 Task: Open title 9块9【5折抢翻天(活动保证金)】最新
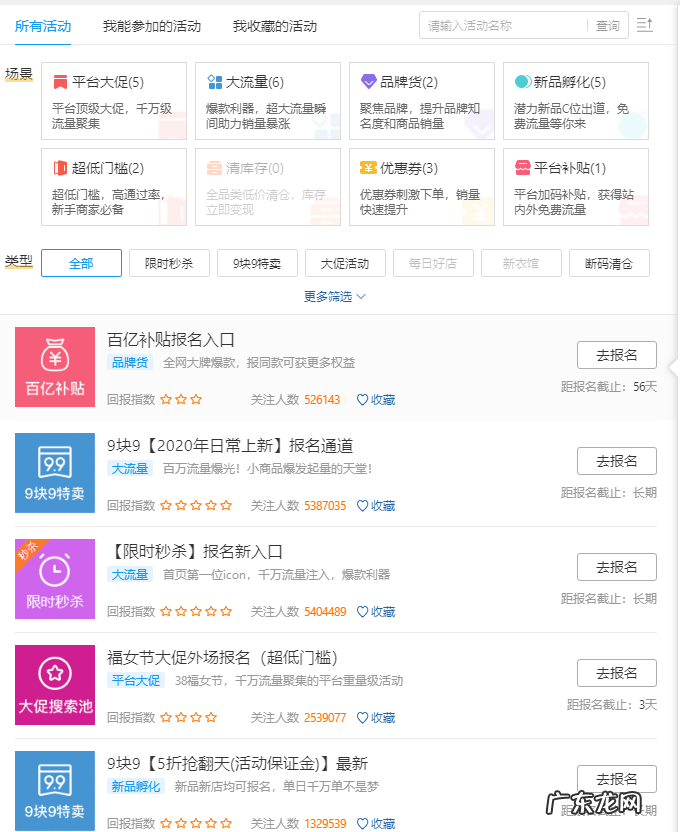coord(238,764)
